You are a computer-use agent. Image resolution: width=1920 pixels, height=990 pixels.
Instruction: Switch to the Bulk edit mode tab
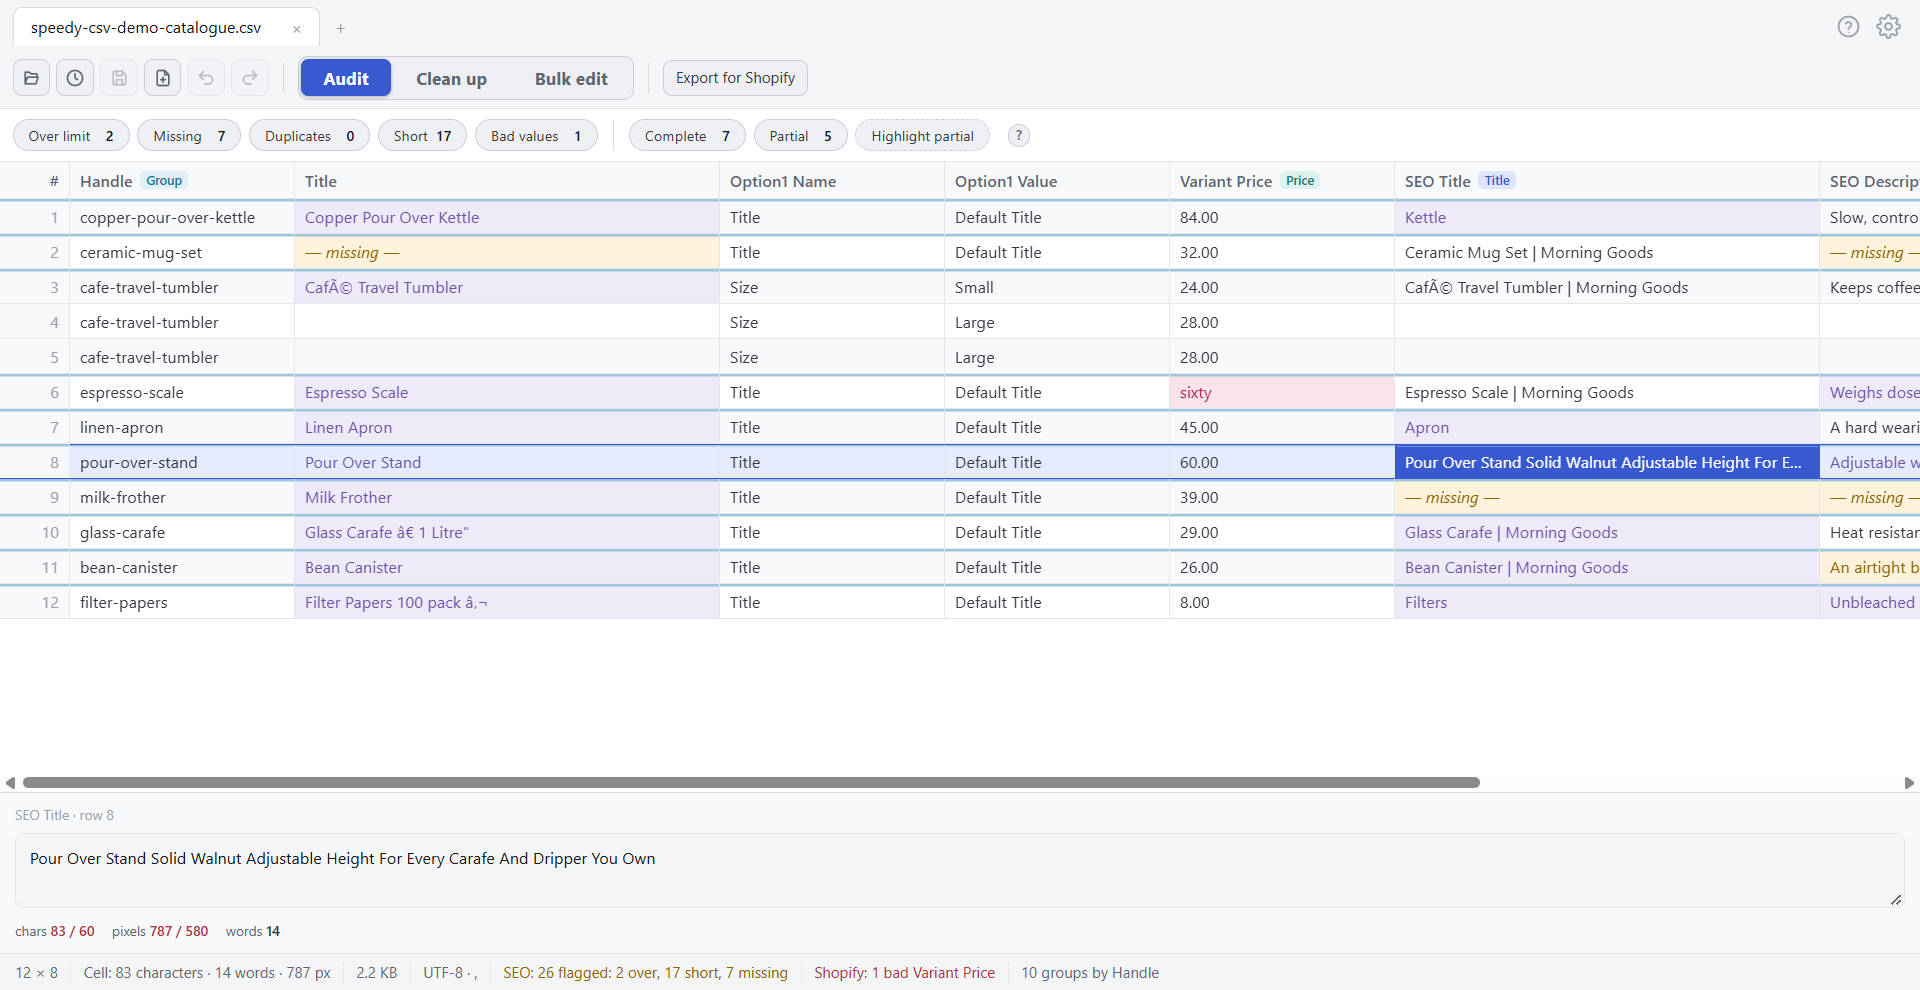pos(571,78)
